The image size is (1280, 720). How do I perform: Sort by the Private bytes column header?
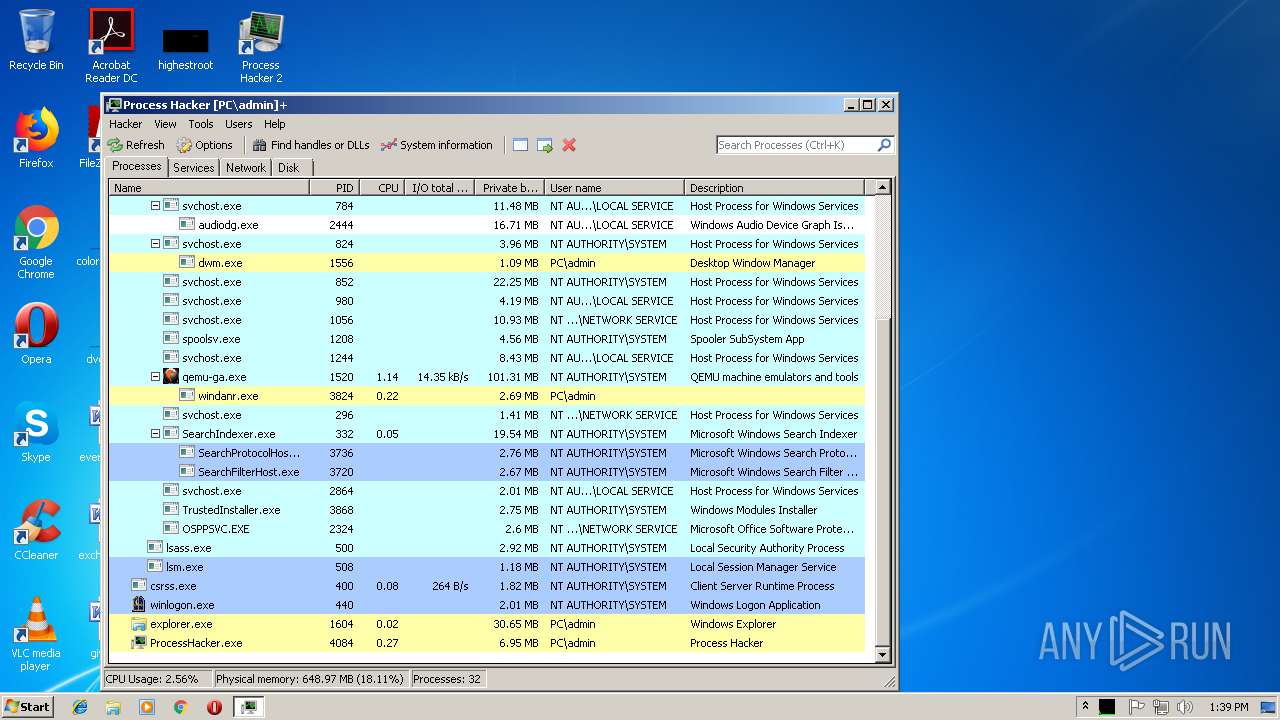point(509,187)
